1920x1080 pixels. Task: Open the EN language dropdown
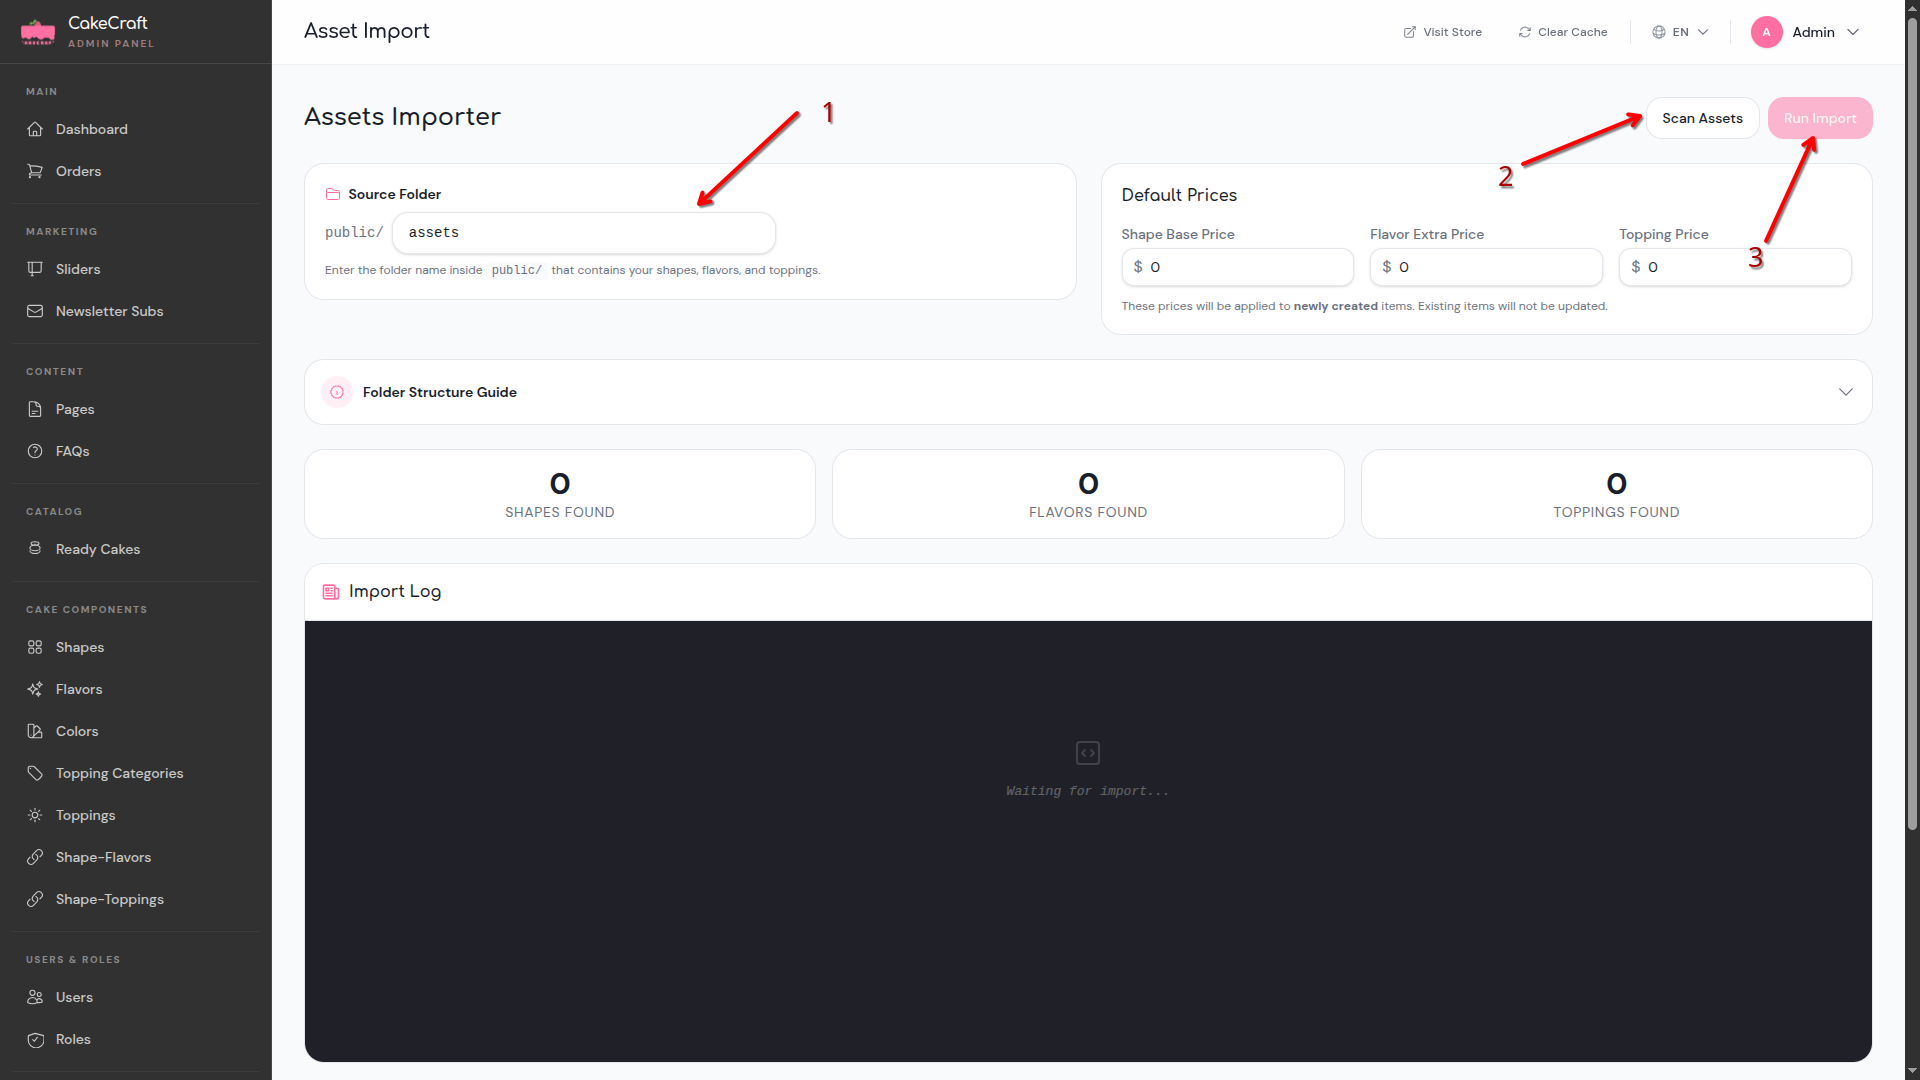(1679, 31)
